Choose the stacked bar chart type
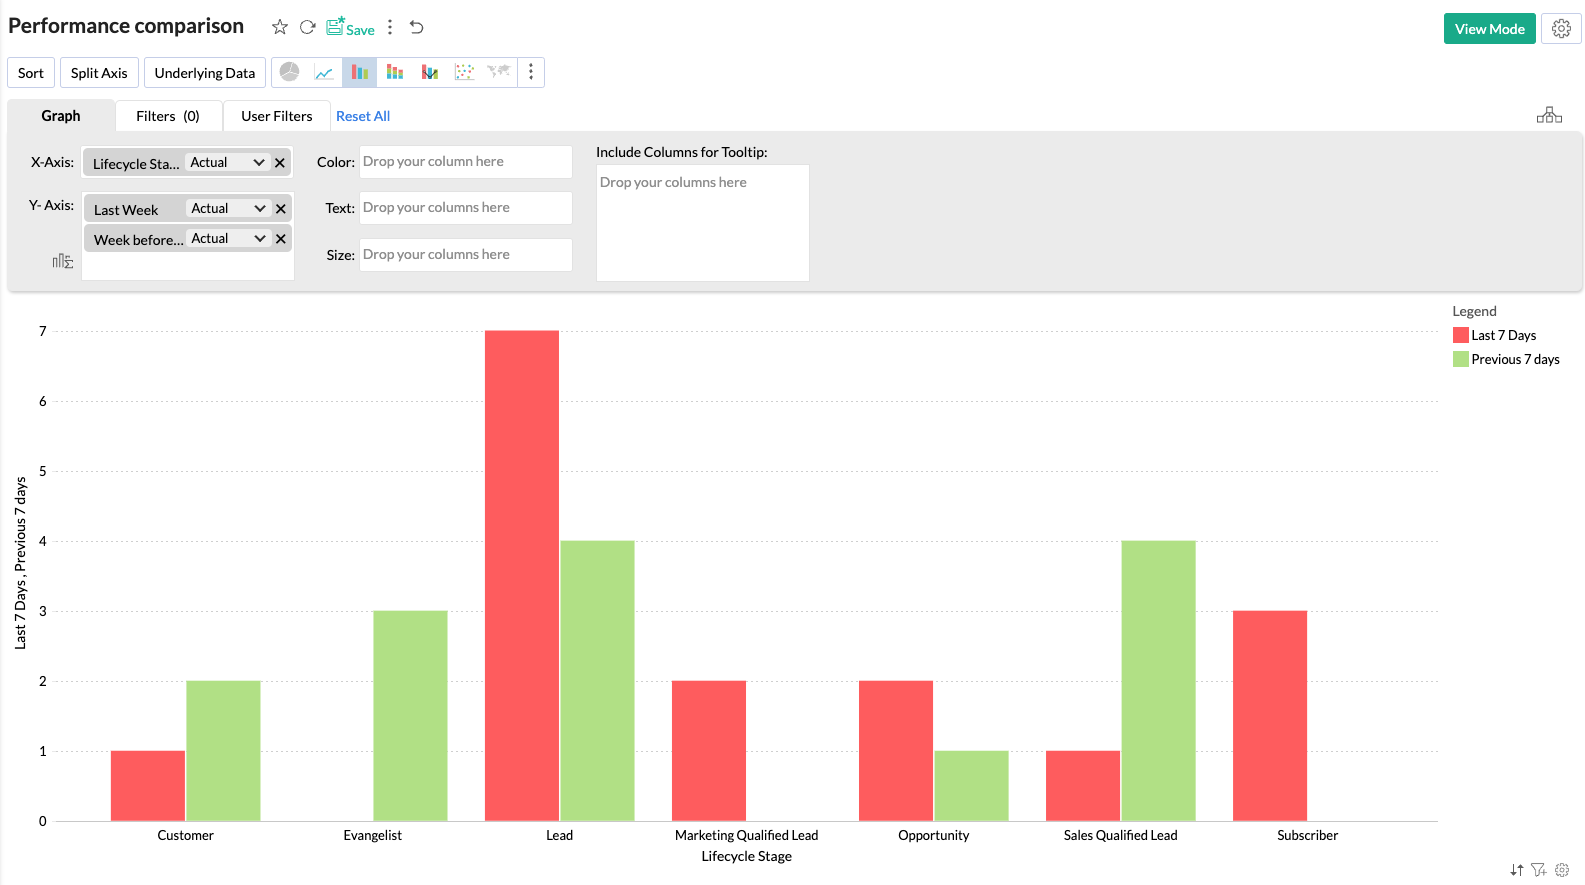 pyautogui.click(x=395, y=72)
